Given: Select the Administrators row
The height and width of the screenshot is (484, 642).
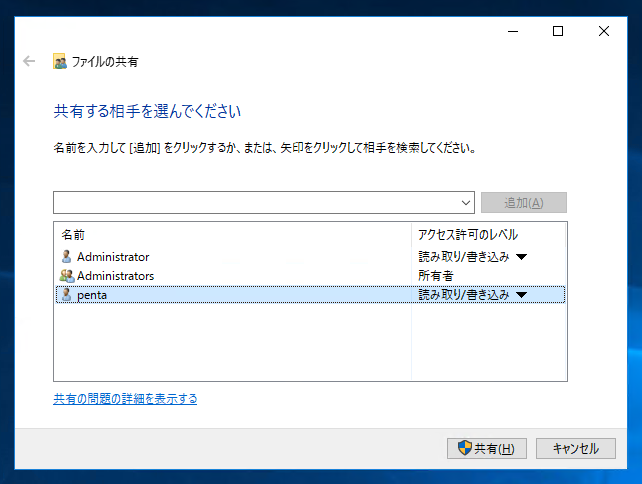Looking at the screenshot, I should coord(310,276).
